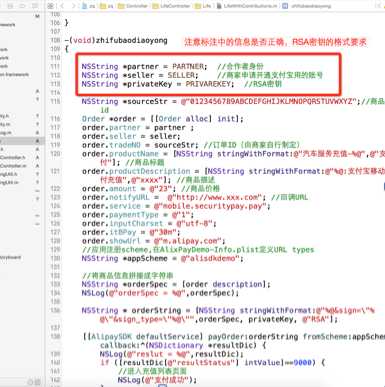Screen dimensions: 385x387
Task: Click line number 116 in the gutter
Action: coord(55,119)
